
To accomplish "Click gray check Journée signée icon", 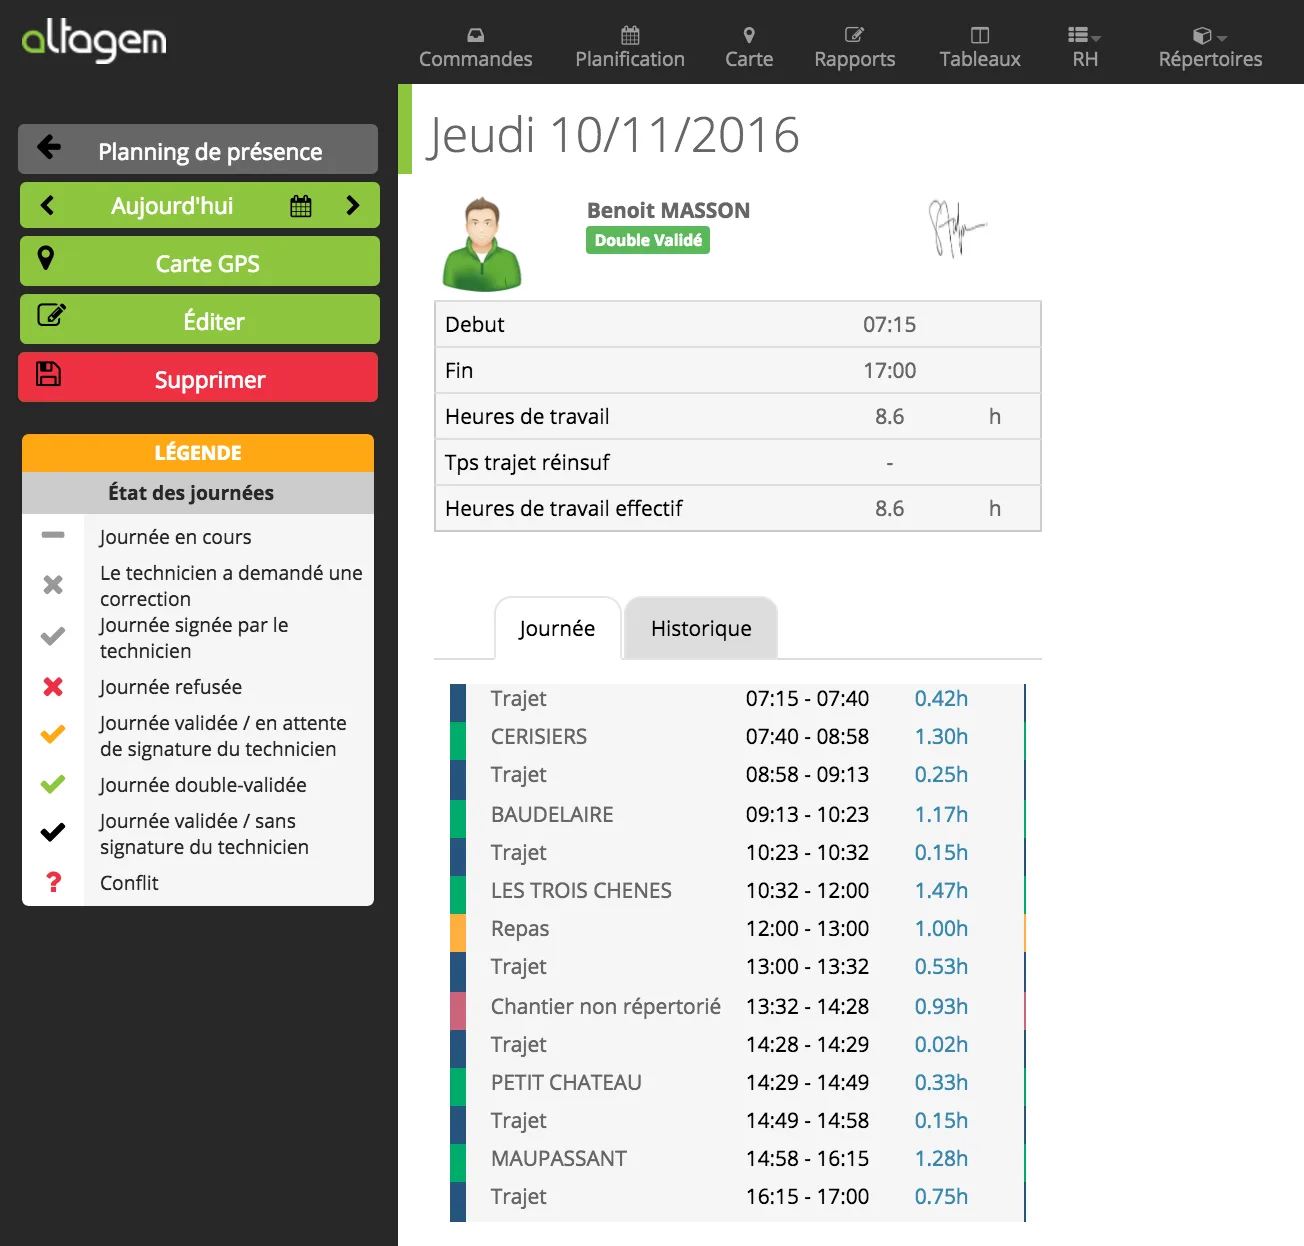I will pyautogui.click(x=53, y=636).
